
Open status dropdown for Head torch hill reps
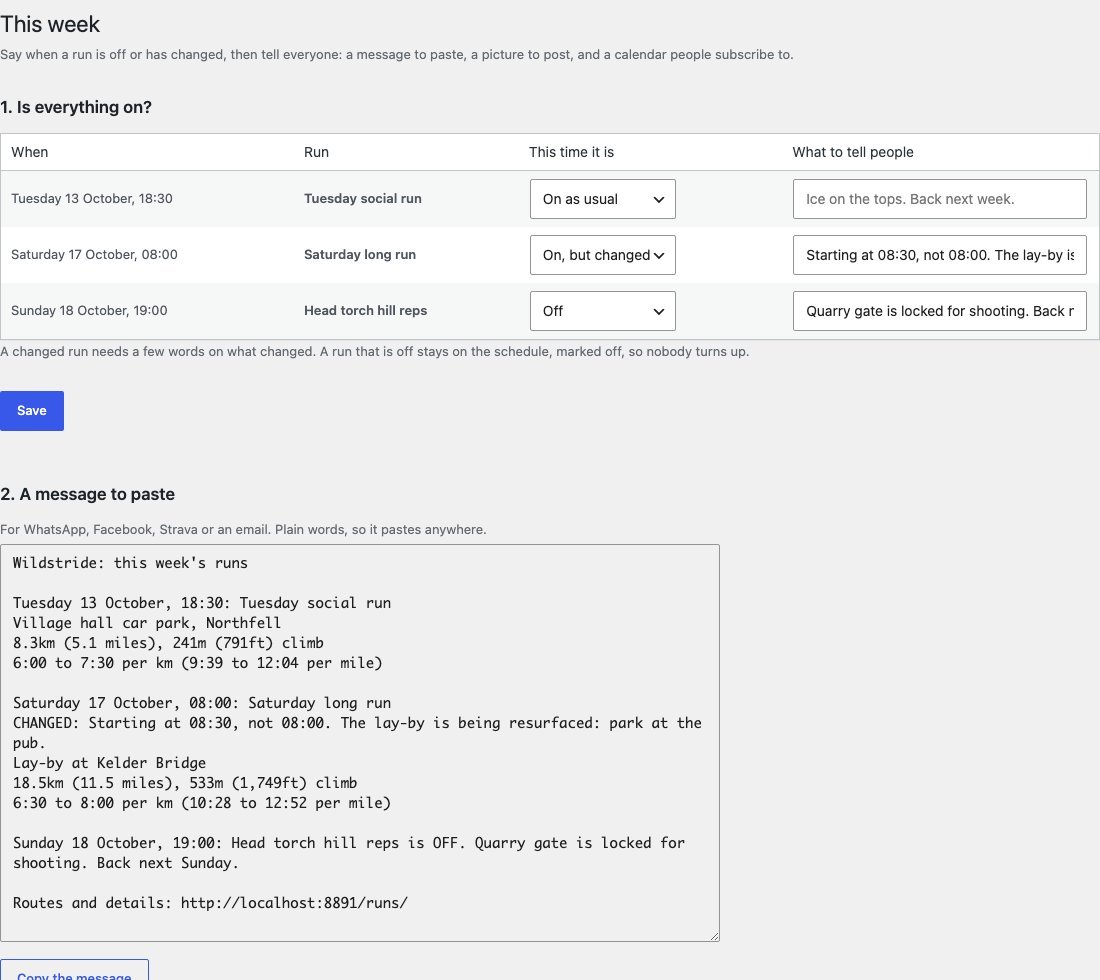pos(603,311)
